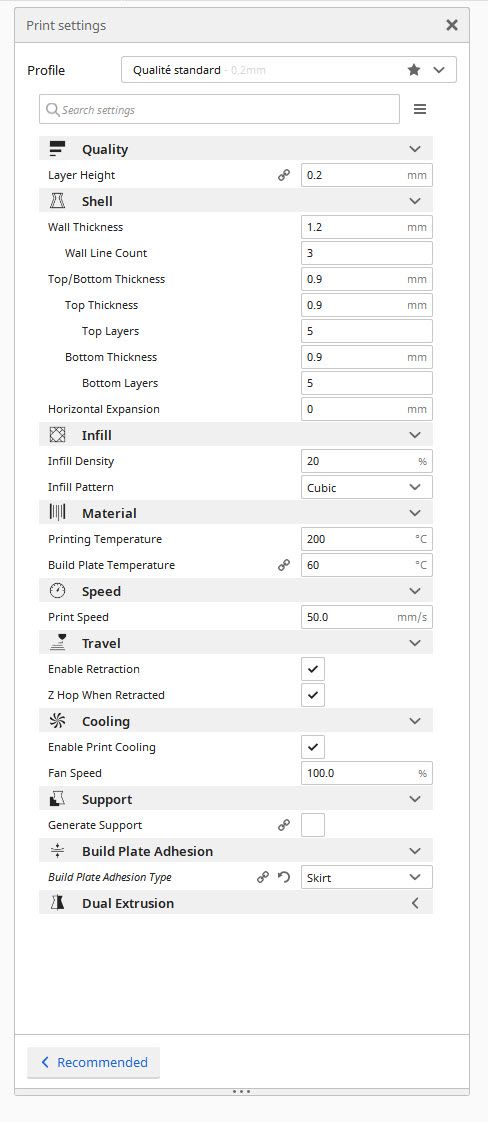Click the link icon beside Build Plate Adhesion Type
488x1122 pixels.
pos(263,877)
